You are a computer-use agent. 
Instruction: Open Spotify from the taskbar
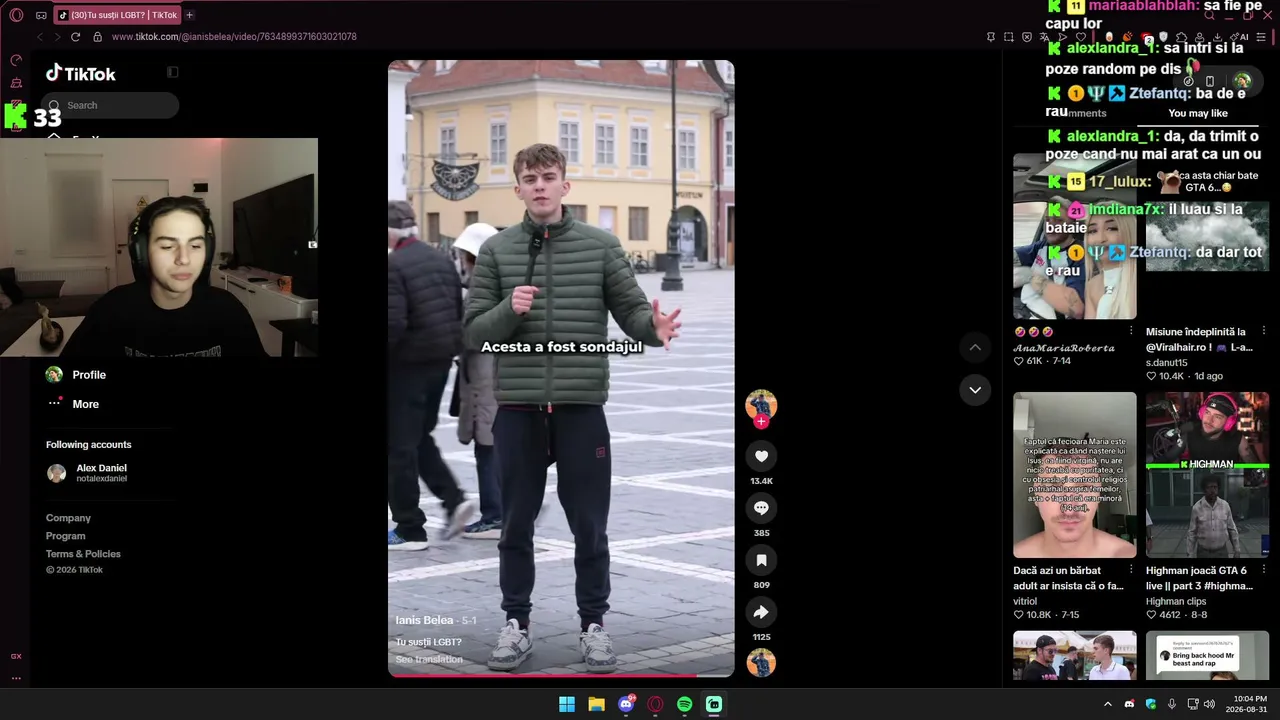[685, 704]
